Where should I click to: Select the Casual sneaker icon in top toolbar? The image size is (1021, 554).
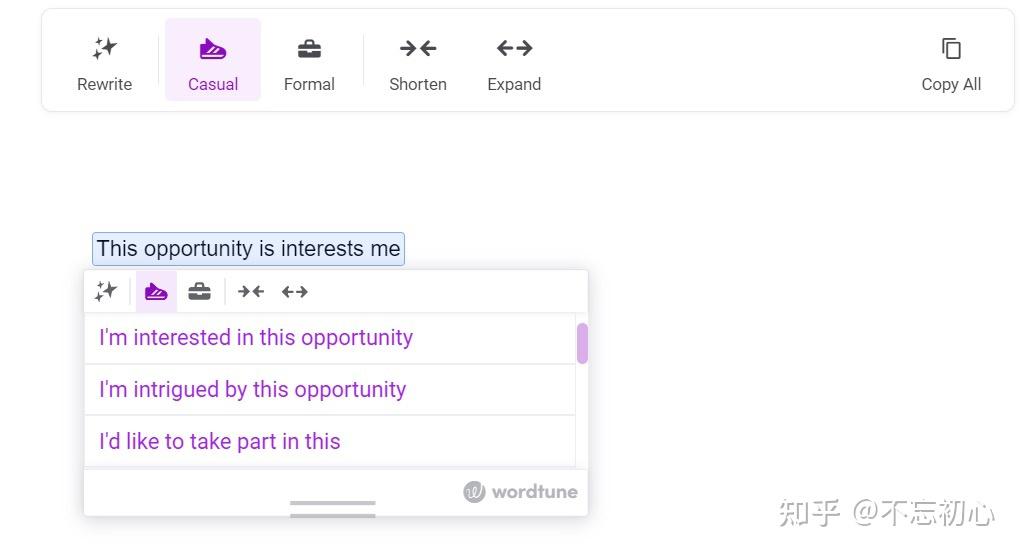tap(212, 49)
